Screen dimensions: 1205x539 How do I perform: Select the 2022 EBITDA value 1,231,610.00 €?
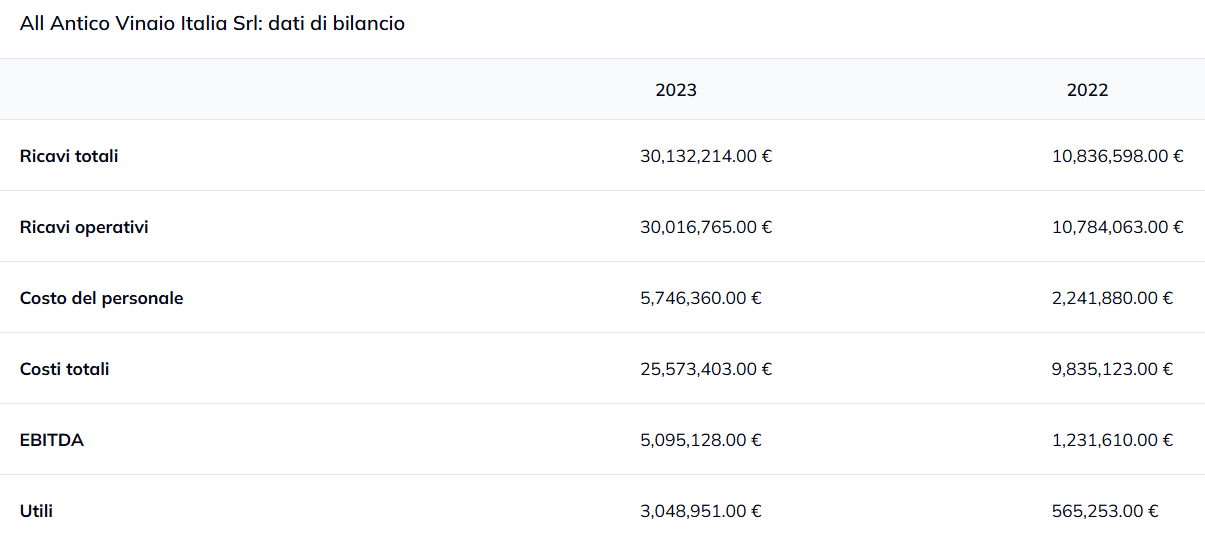click(x=1112, y=440)
